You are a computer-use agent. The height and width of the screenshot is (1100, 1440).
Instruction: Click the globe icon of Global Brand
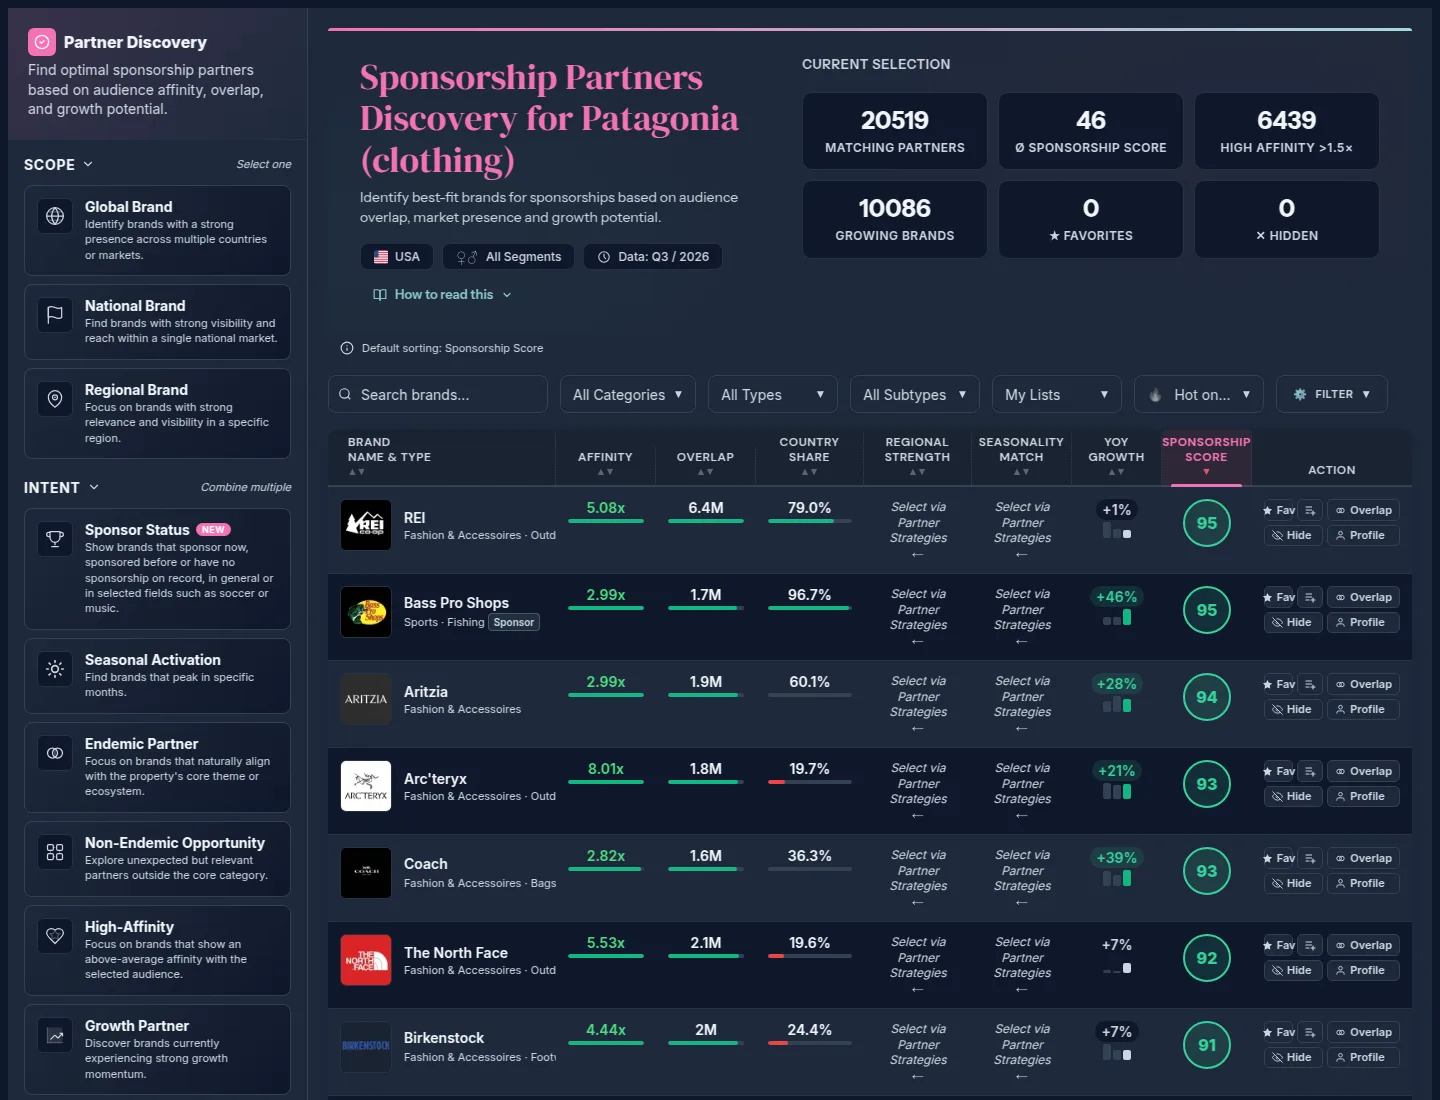tap(55, 216)
